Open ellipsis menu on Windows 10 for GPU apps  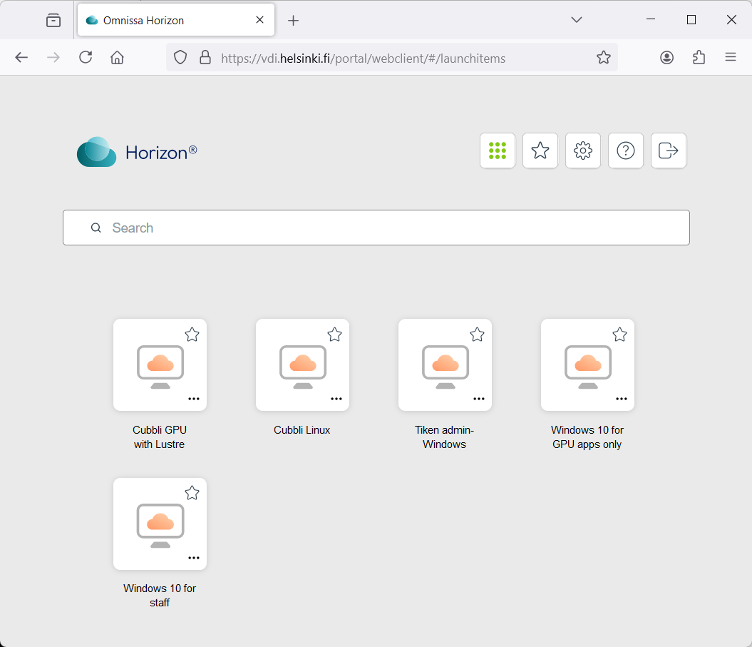point(624,400)
